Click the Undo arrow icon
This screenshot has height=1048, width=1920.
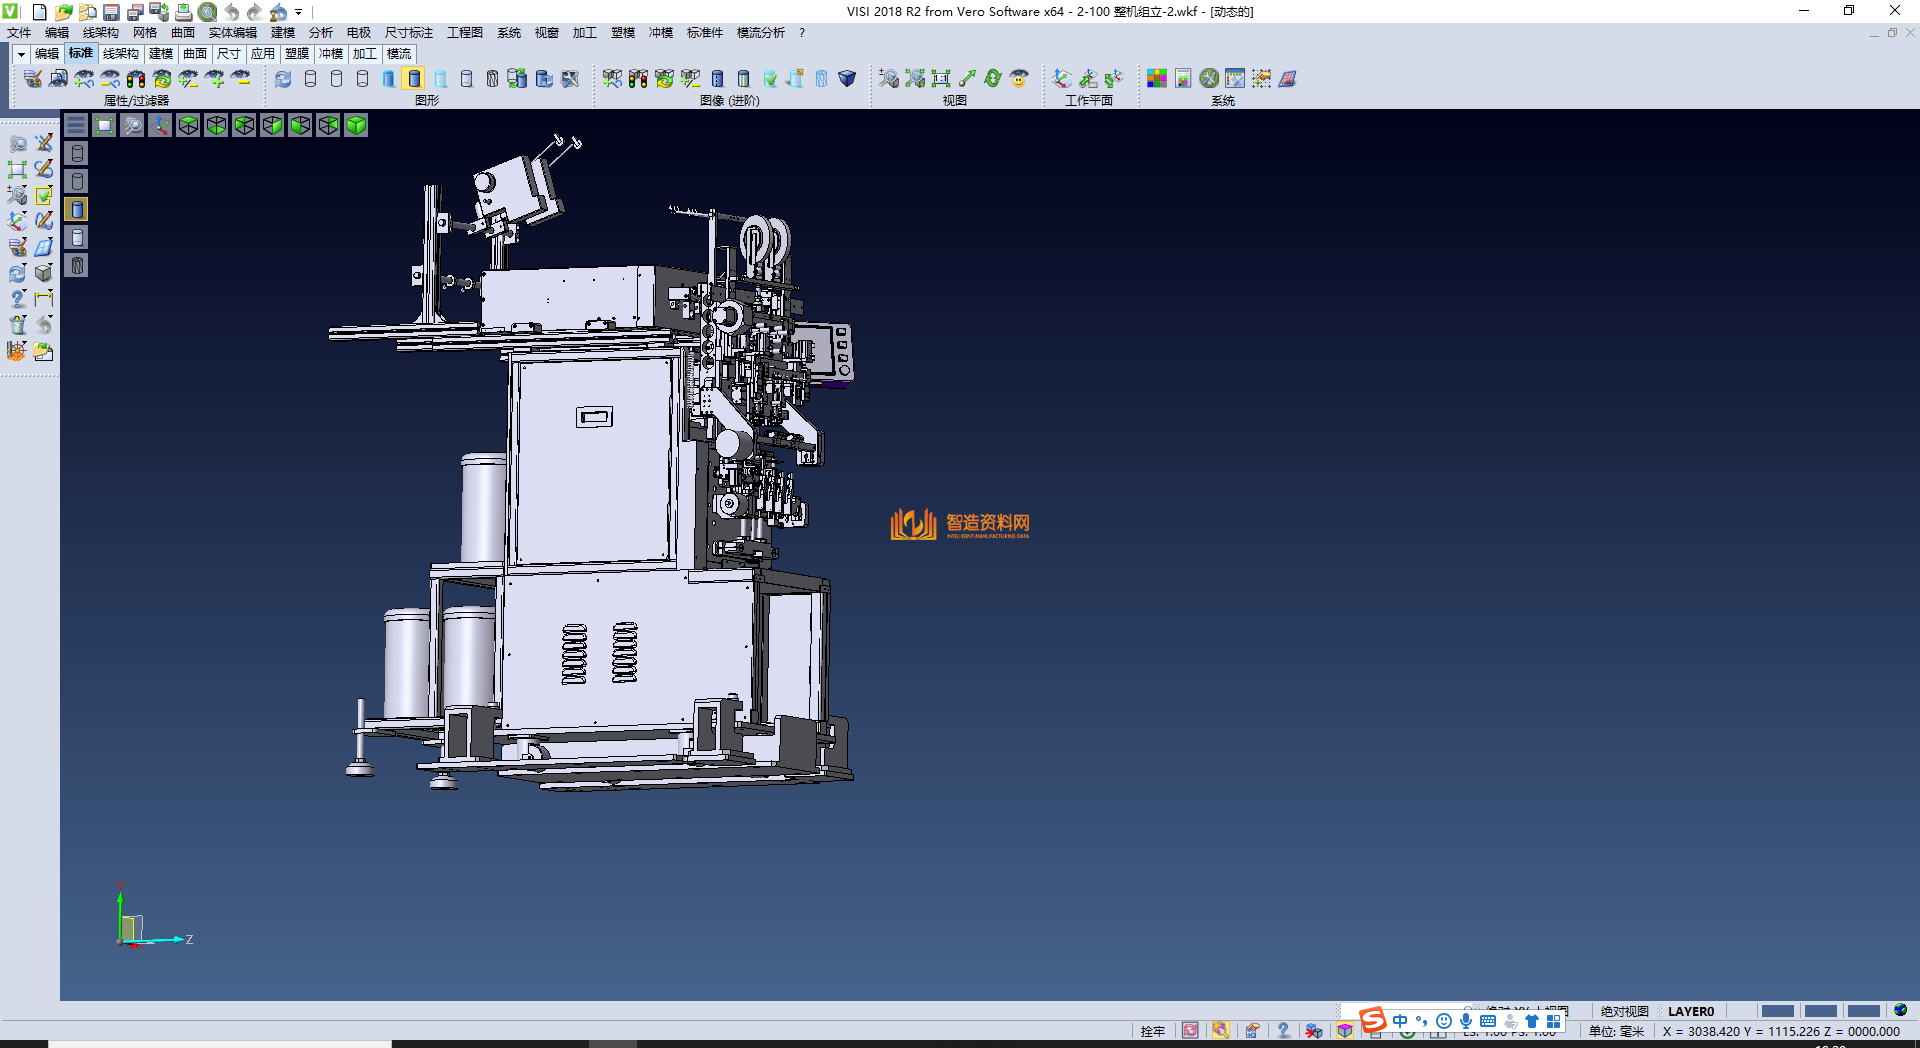click(x=232, y=12)
